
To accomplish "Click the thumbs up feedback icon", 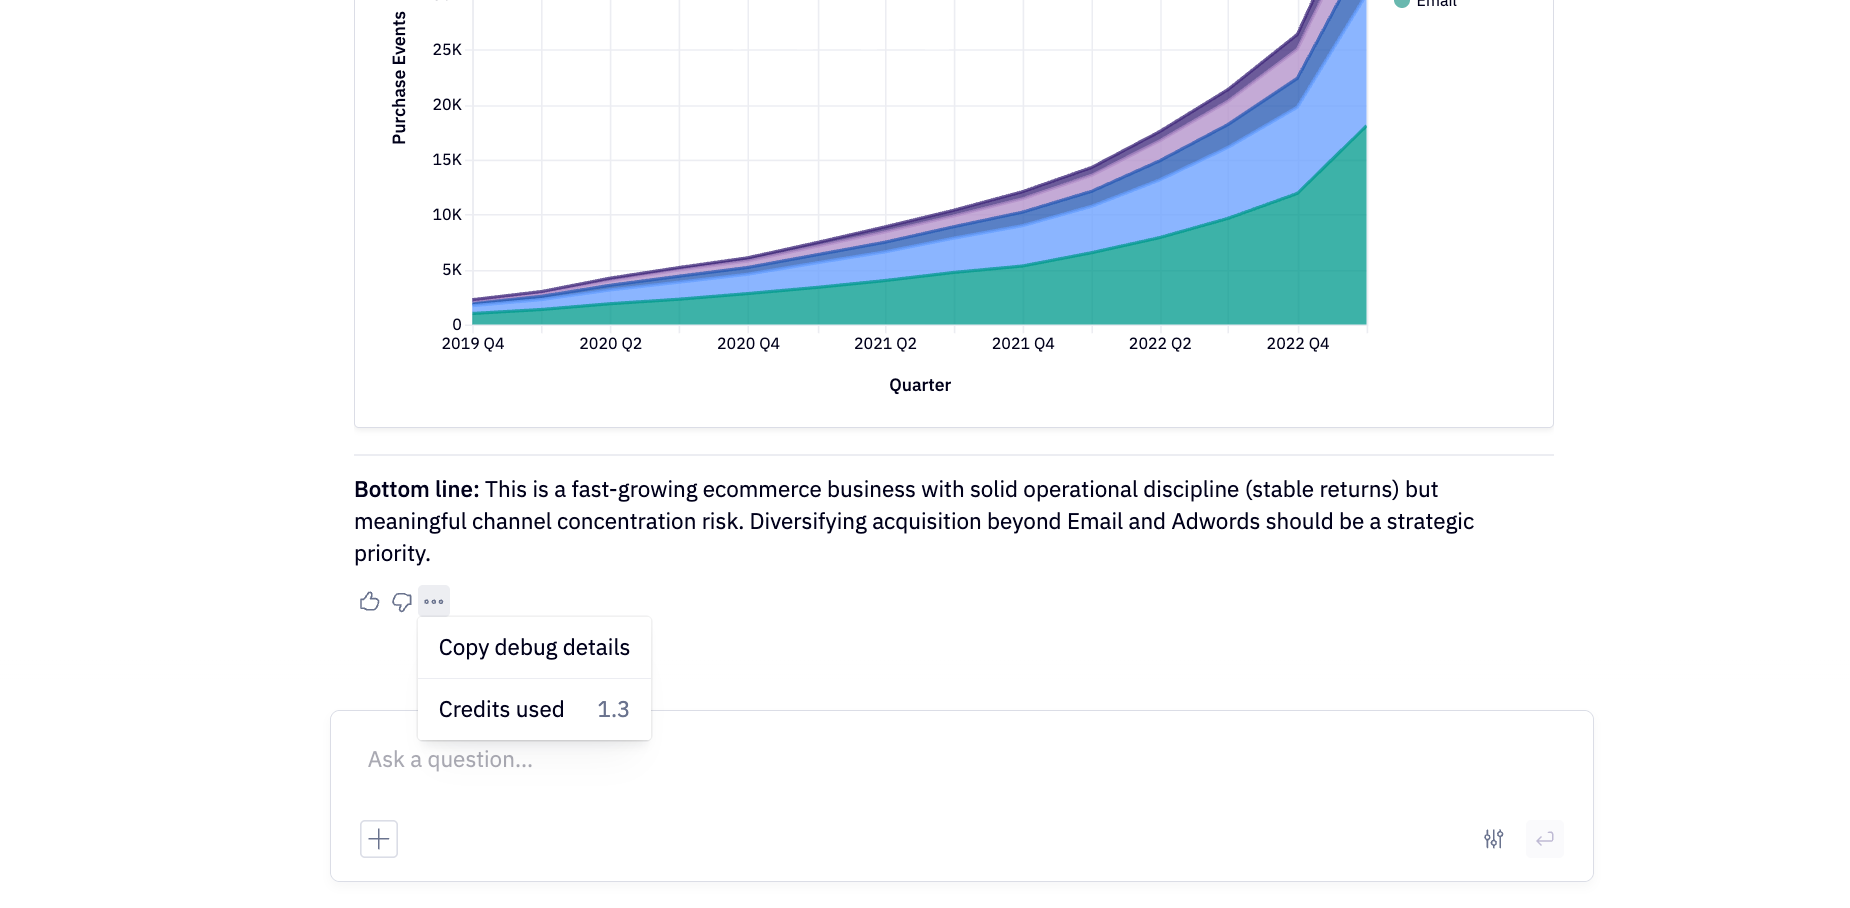I will tap(369, 601).
